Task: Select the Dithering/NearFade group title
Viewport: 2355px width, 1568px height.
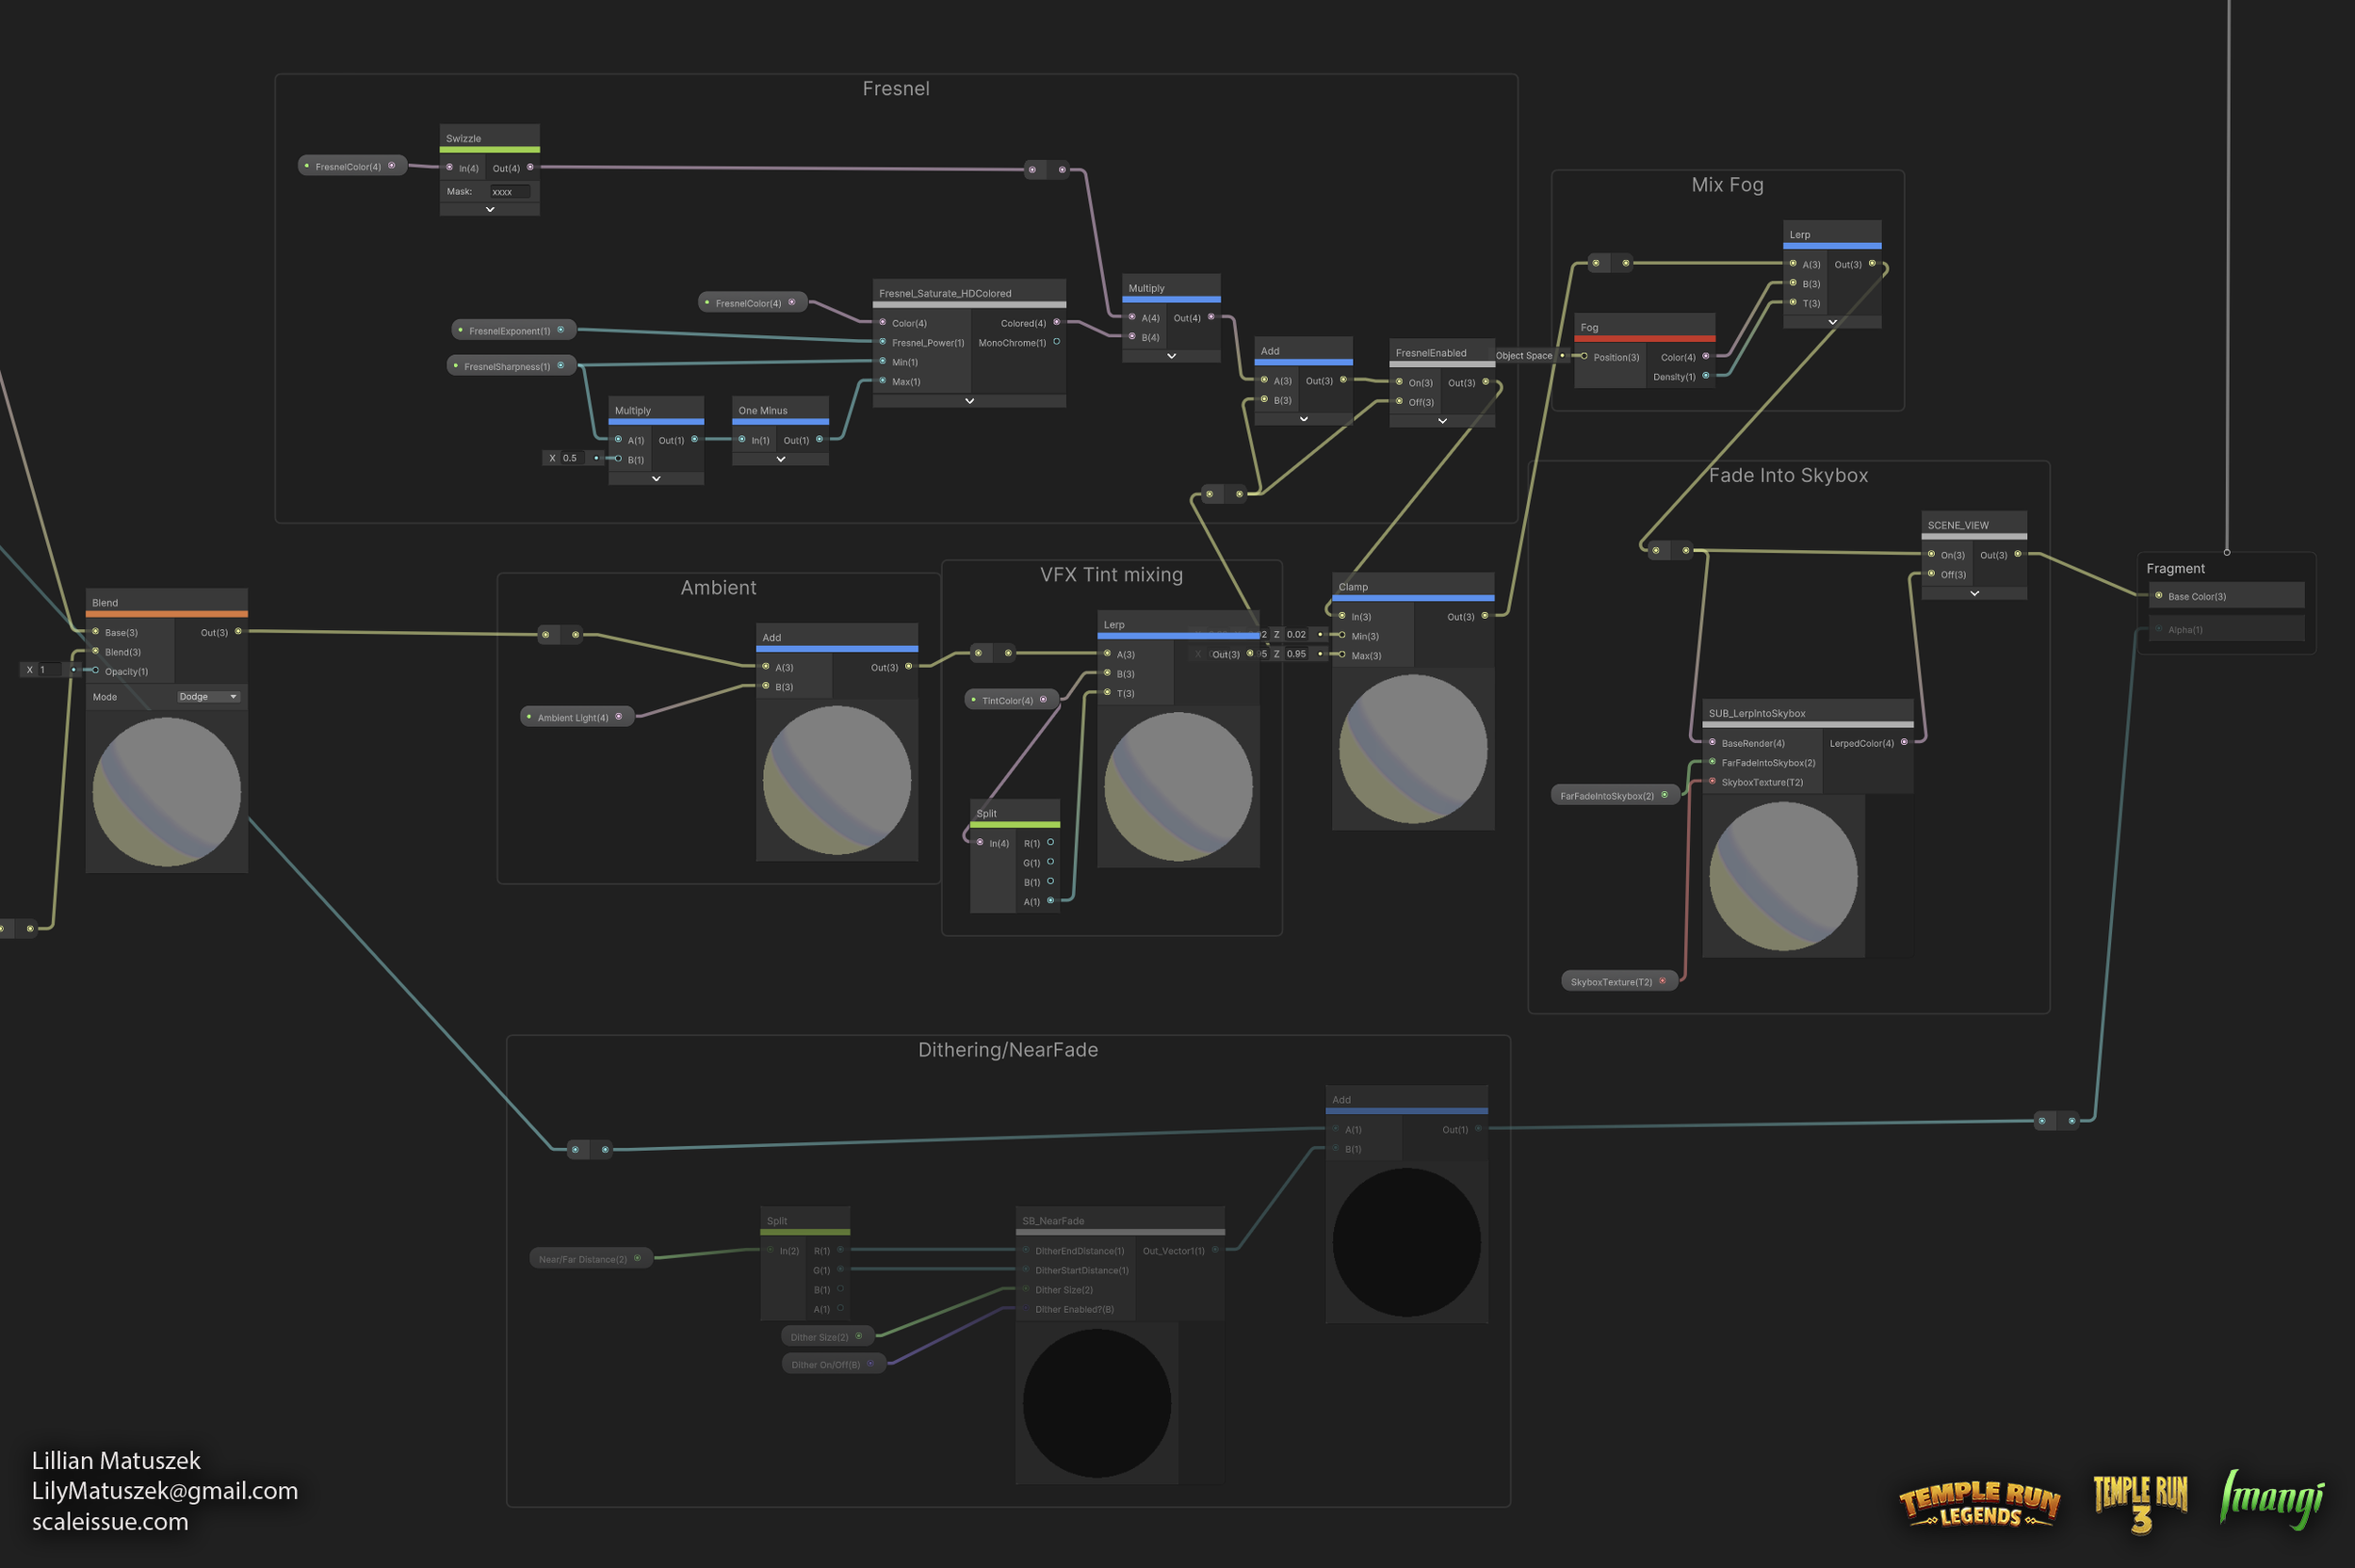Action: [x=1007, y=1049]
